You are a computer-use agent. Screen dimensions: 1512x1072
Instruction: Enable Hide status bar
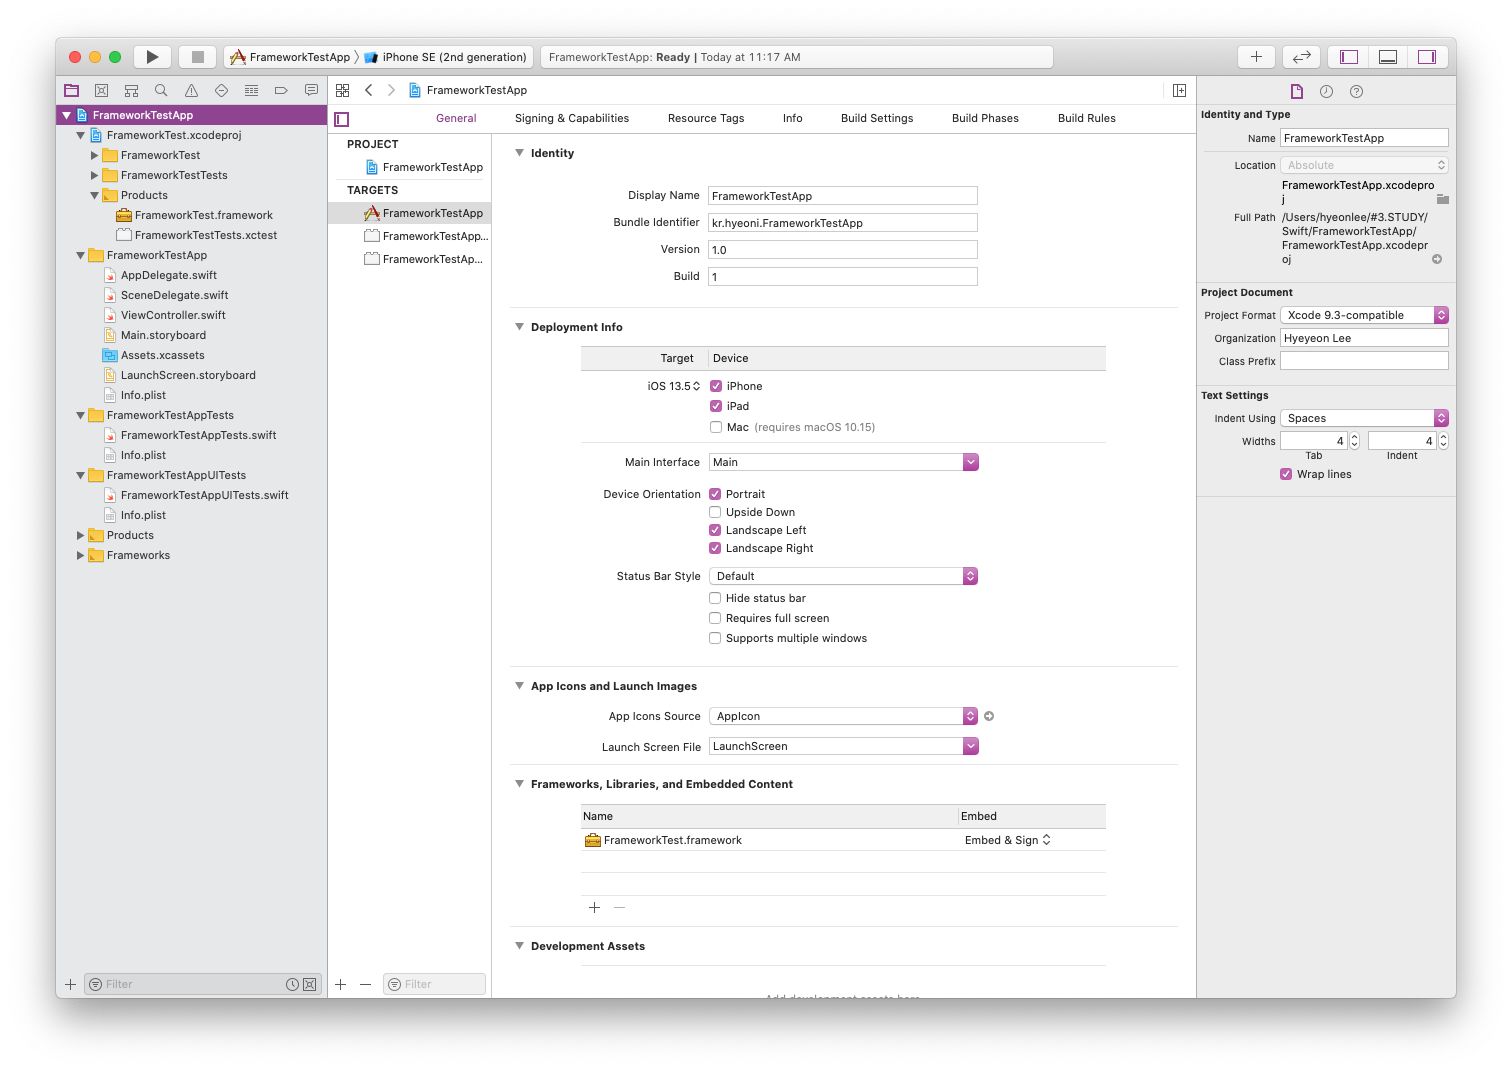pos(715,598)
